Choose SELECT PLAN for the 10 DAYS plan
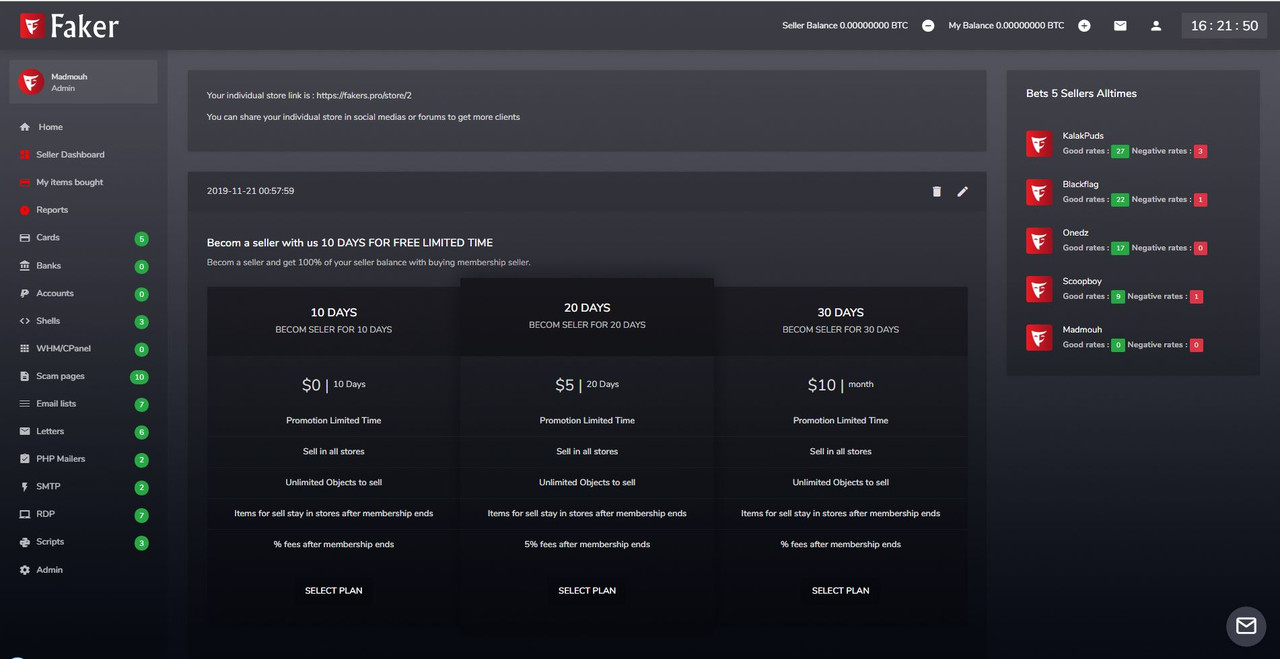The height and width of the screenshot is (659, 1280). (334, 591)
